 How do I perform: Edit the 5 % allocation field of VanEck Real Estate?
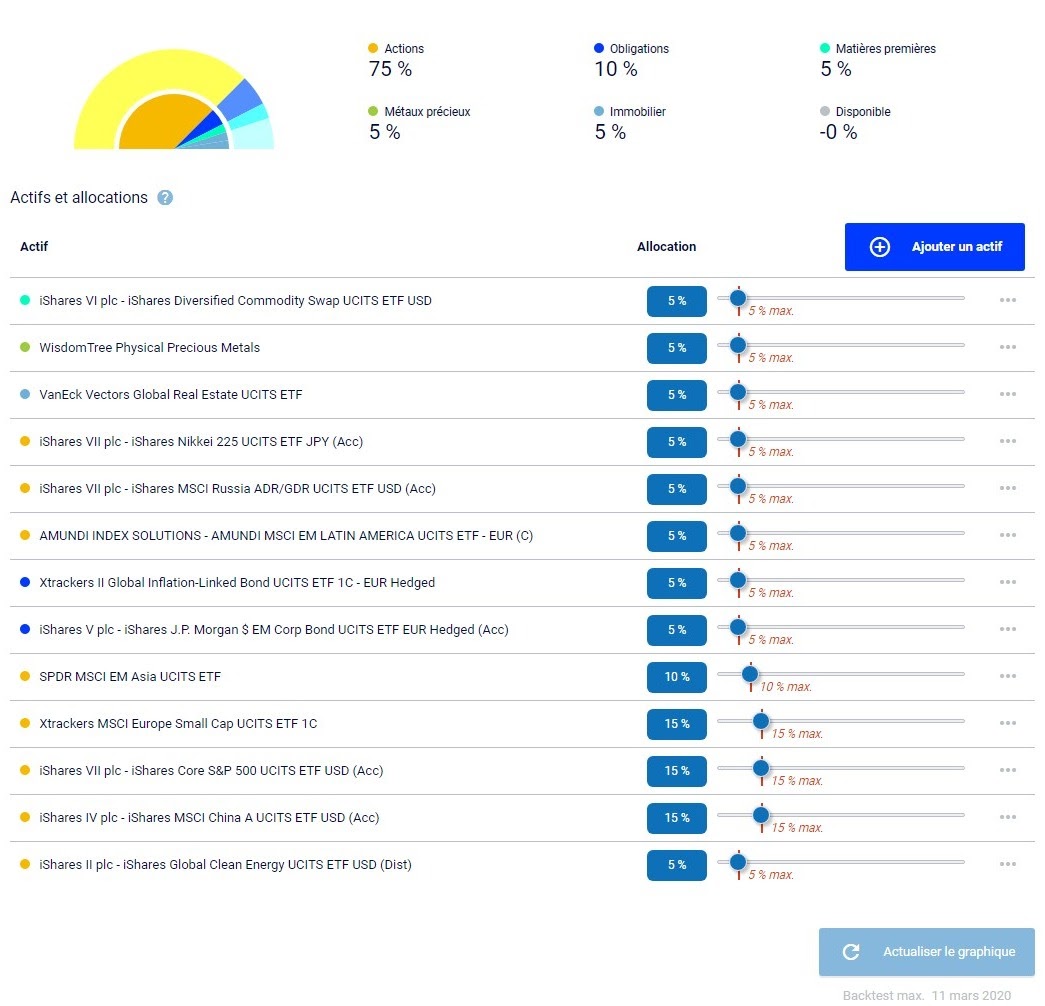click(x=676, y=395)
